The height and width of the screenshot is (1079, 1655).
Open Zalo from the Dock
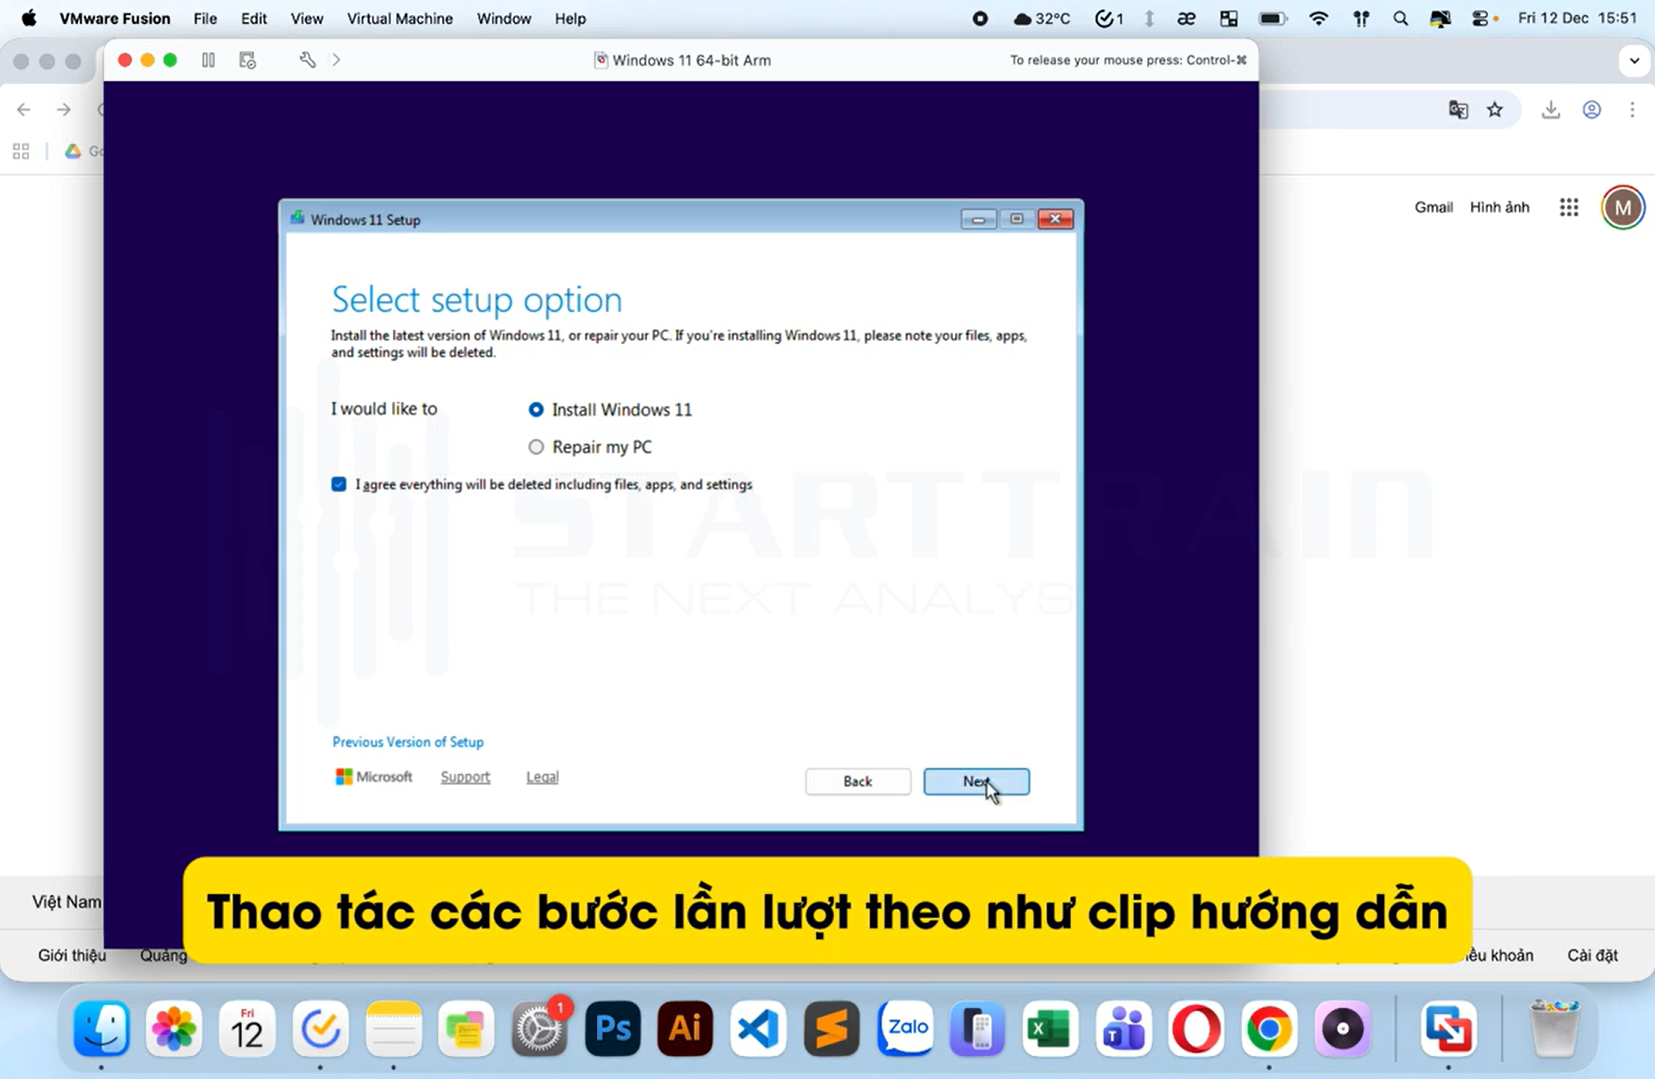904,1028
